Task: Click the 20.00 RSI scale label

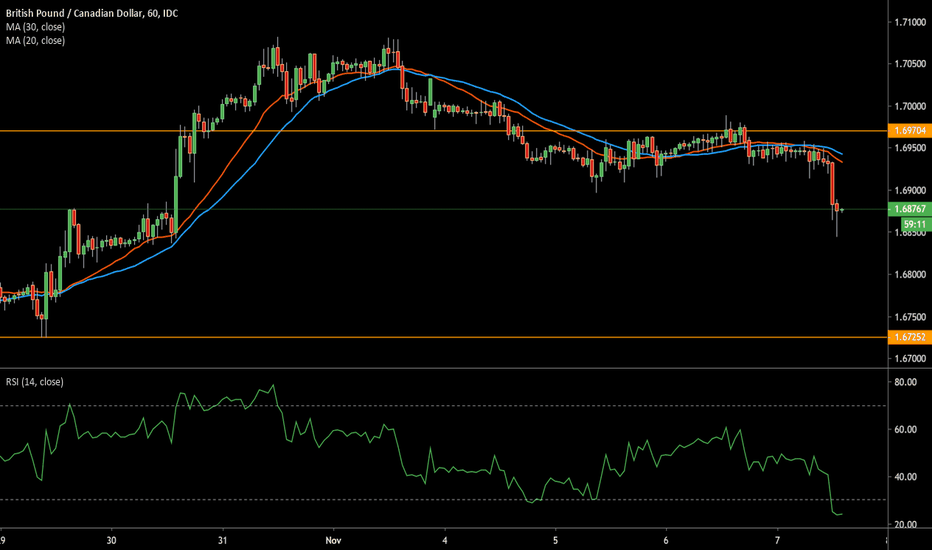Action: click(x=906, y=524)
